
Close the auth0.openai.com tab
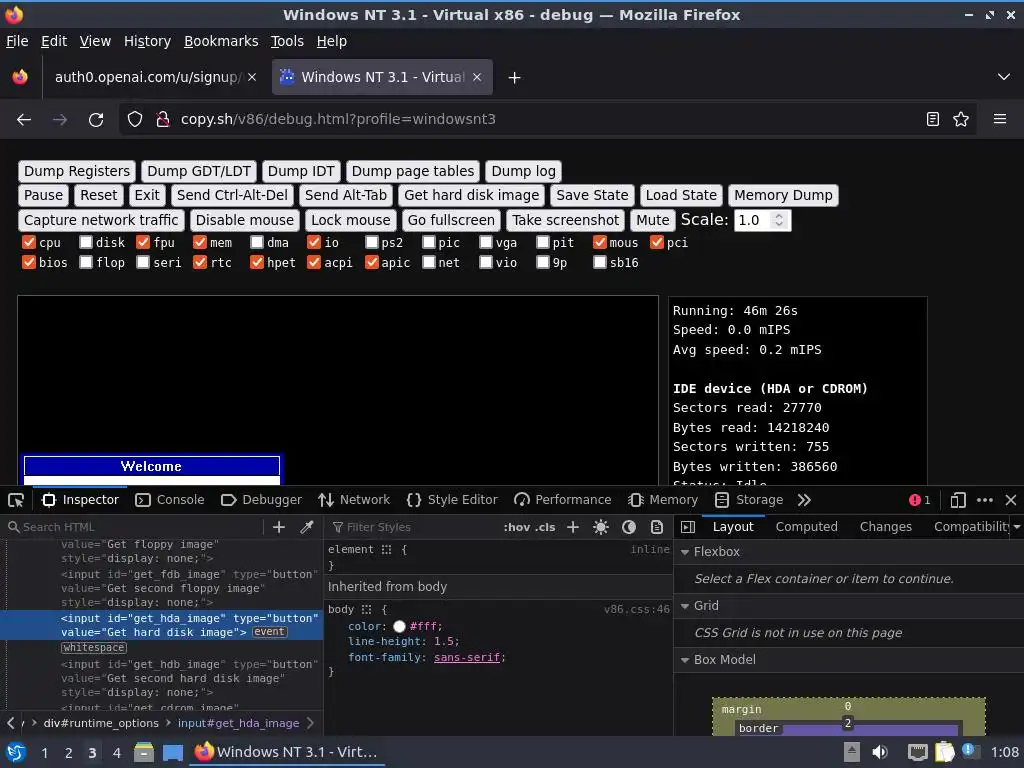click(252, 77)
